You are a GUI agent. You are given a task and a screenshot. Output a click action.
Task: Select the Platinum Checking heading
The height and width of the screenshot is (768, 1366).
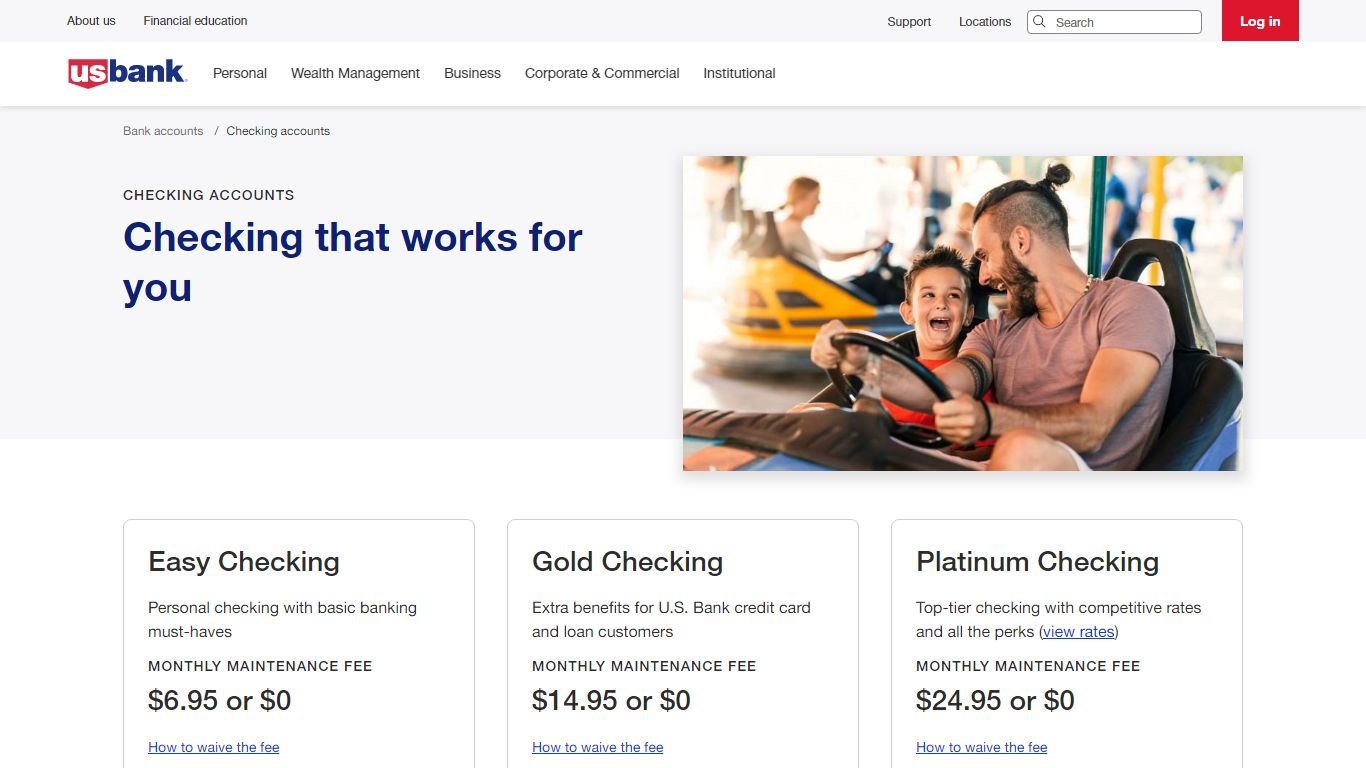pos(1037,562)
